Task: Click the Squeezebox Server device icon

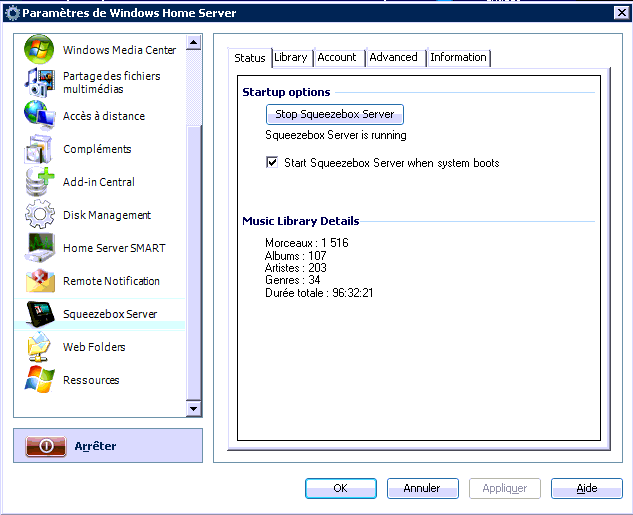Action: (x=39, y=314)
